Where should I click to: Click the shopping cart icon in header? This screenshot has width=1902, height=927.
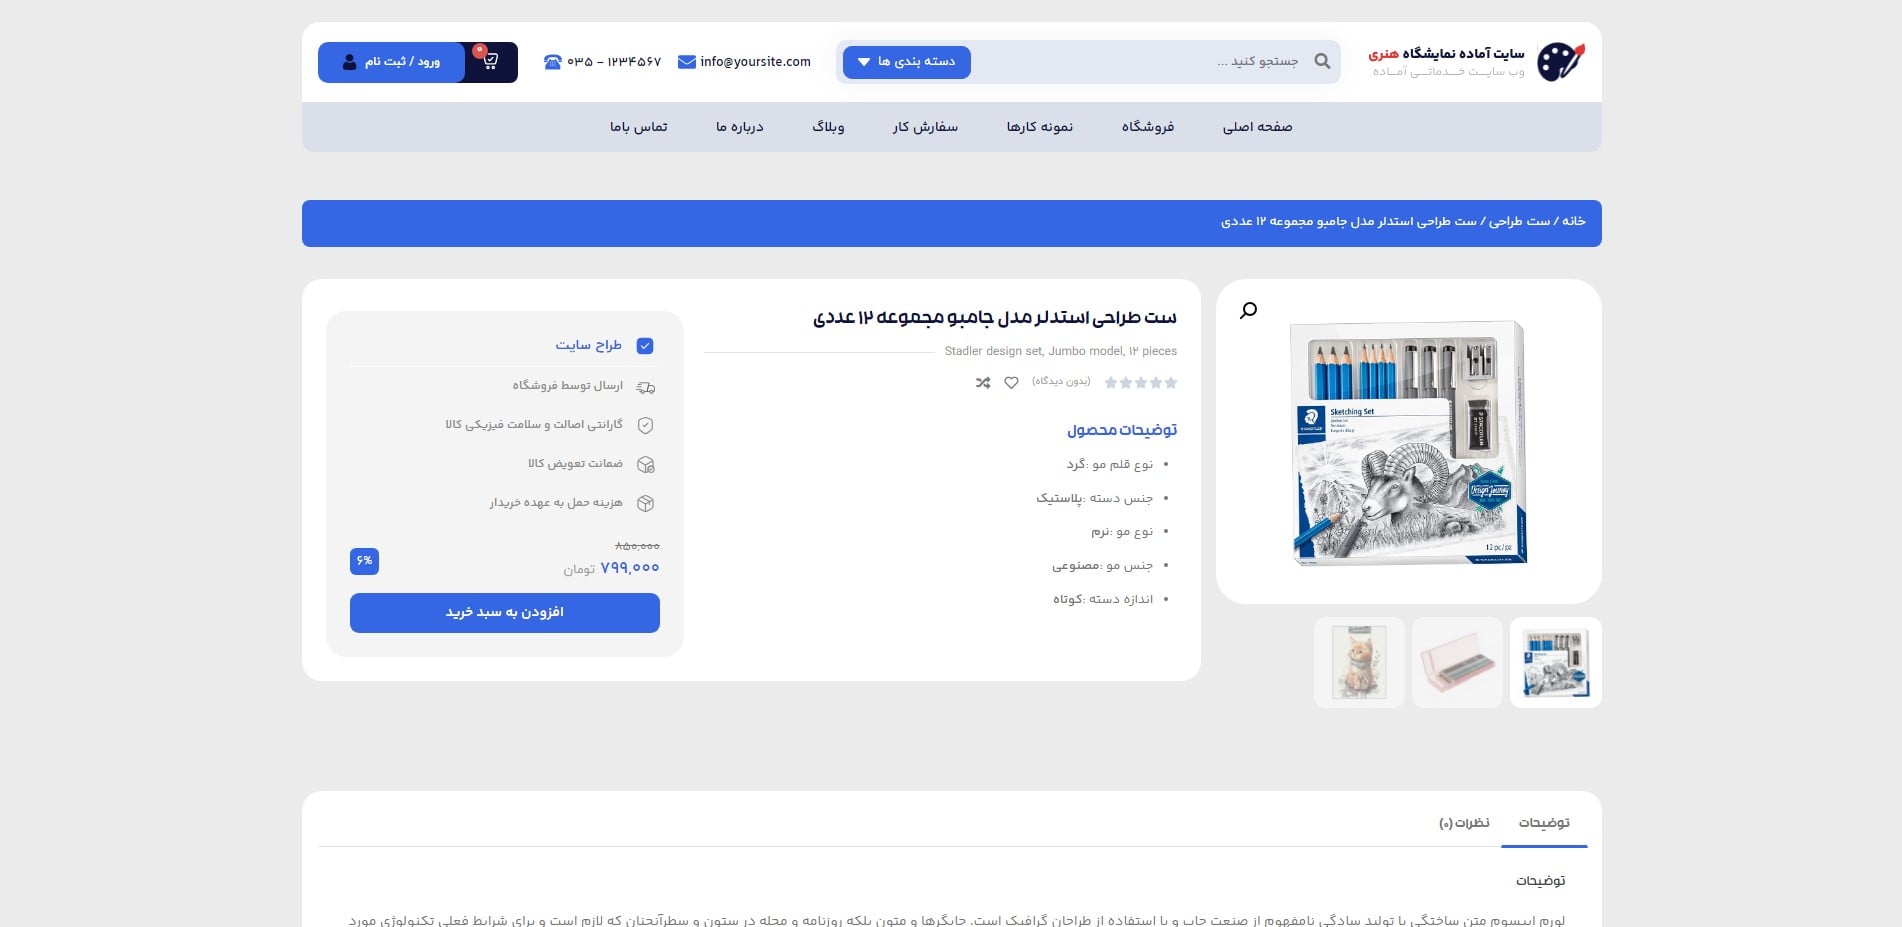tap(490, 61)
